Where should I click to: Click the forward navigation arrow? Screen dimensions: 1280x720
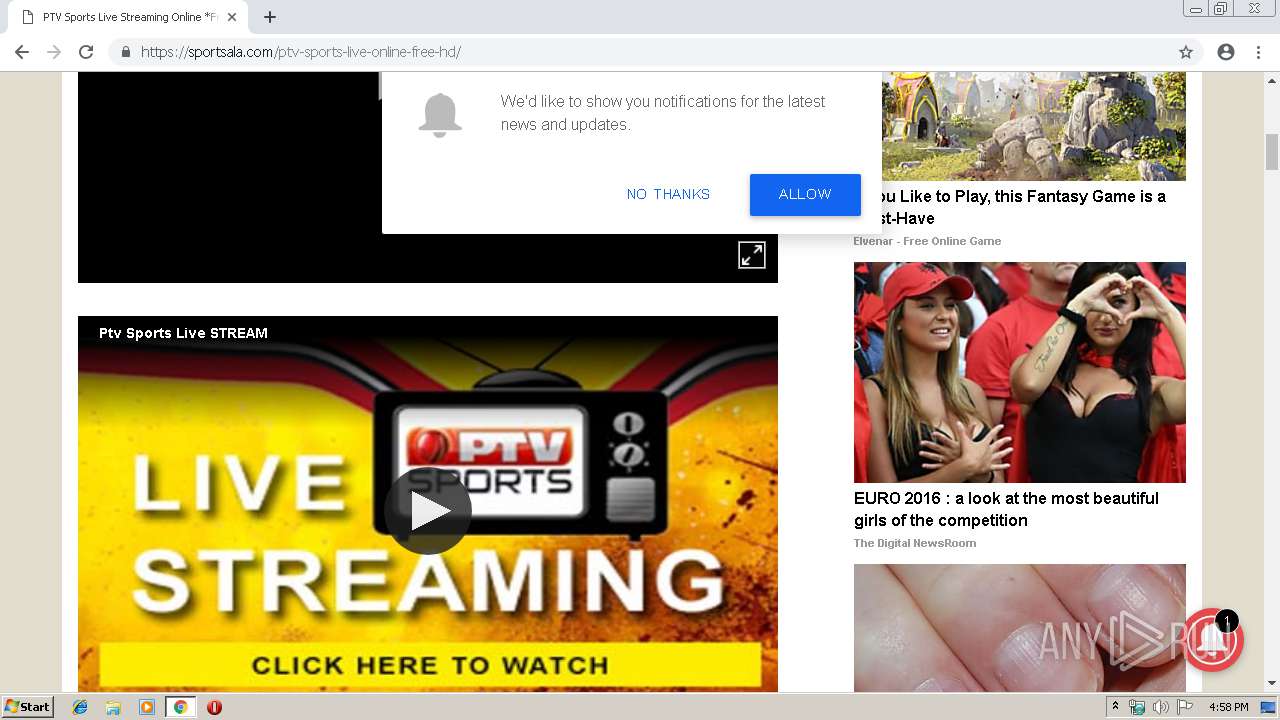coord(54,52)
